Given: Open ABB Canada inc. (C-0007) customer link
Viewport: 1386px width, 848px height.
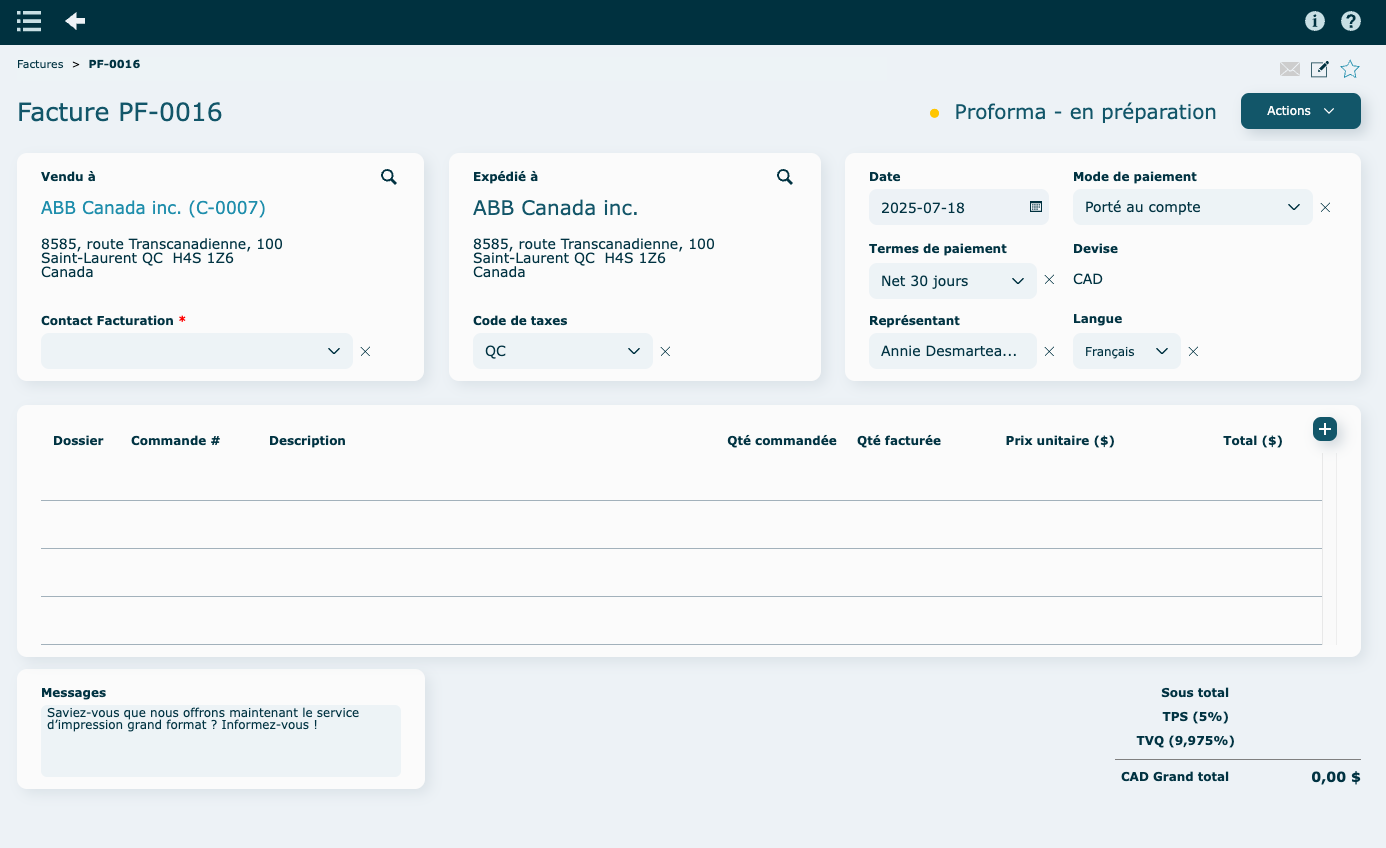Looking at the screenshot, I should pos(153,208).
